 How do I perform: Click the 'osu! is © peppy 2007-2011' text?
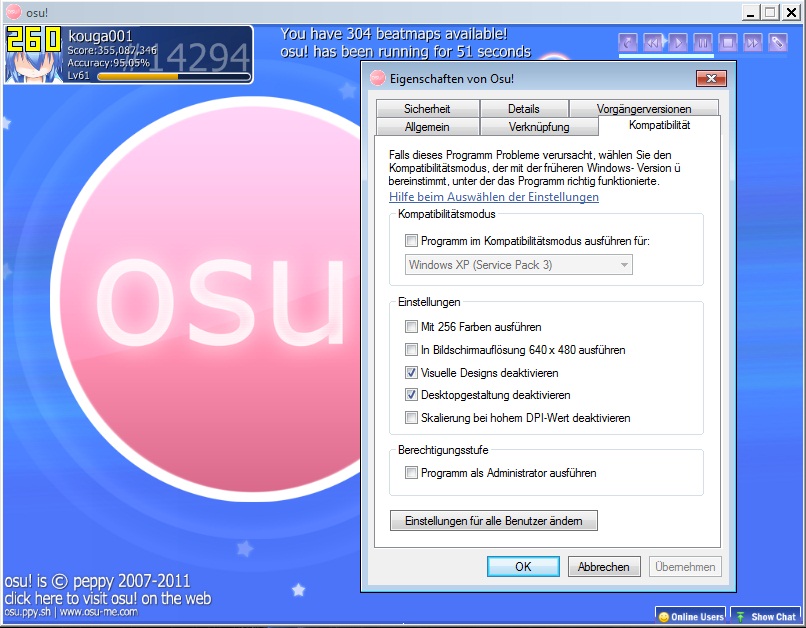click(x=98, y=581)
